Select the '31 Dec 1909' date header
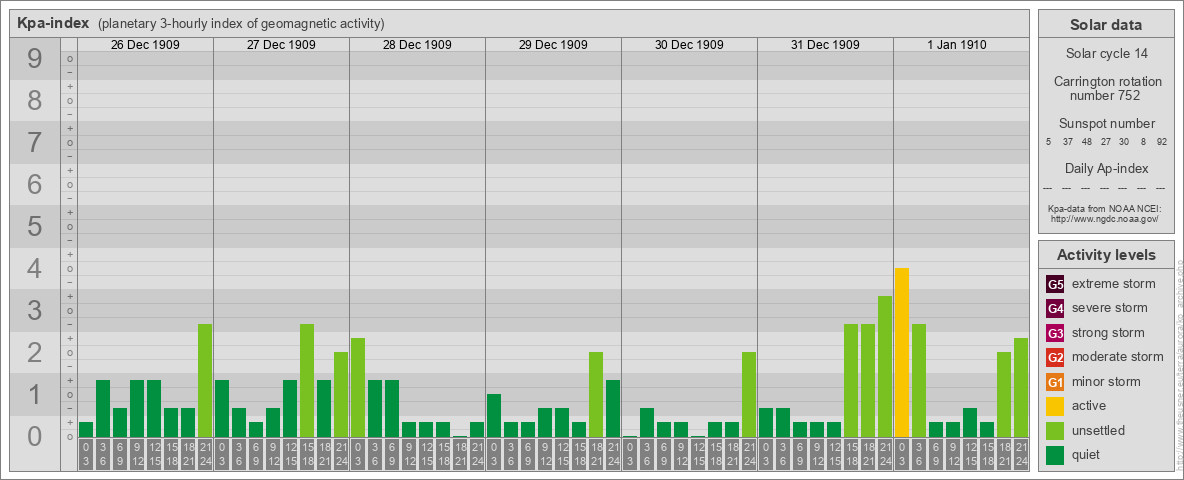Viewport: 1184px width, 480px height. pos(825,45)
